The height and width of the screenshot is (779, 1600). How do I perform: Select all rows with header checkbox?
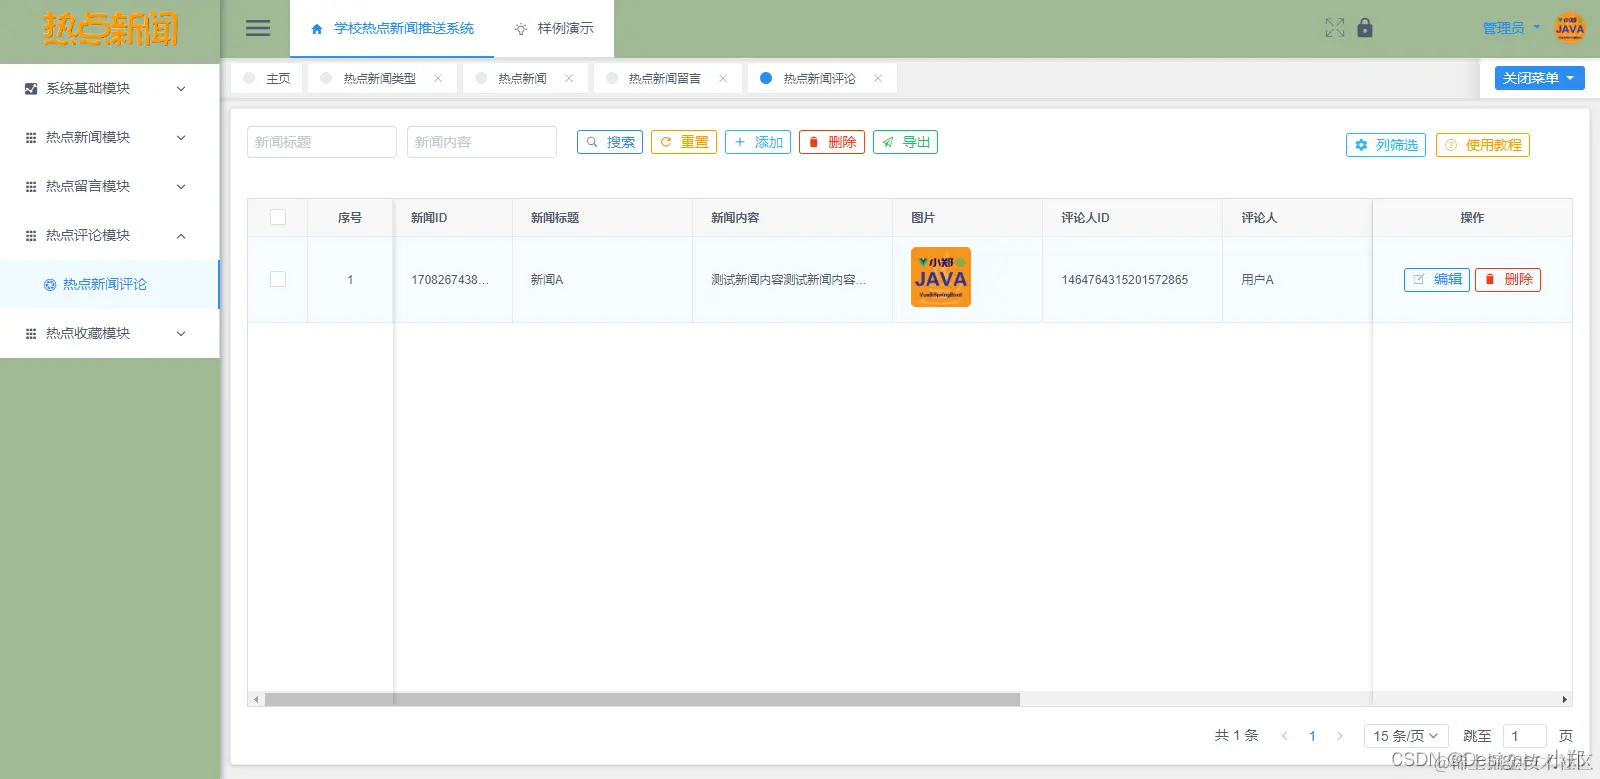tap(278, 217)
